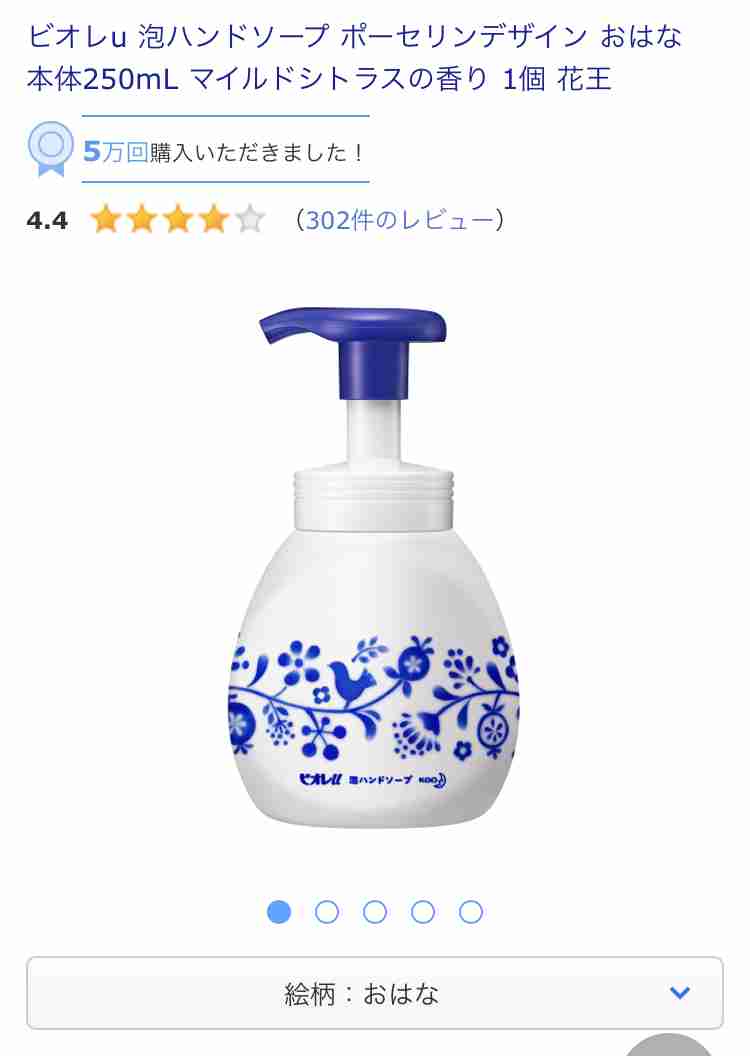
Task: Click the fourth gold rating star
Action: point(214,220)
